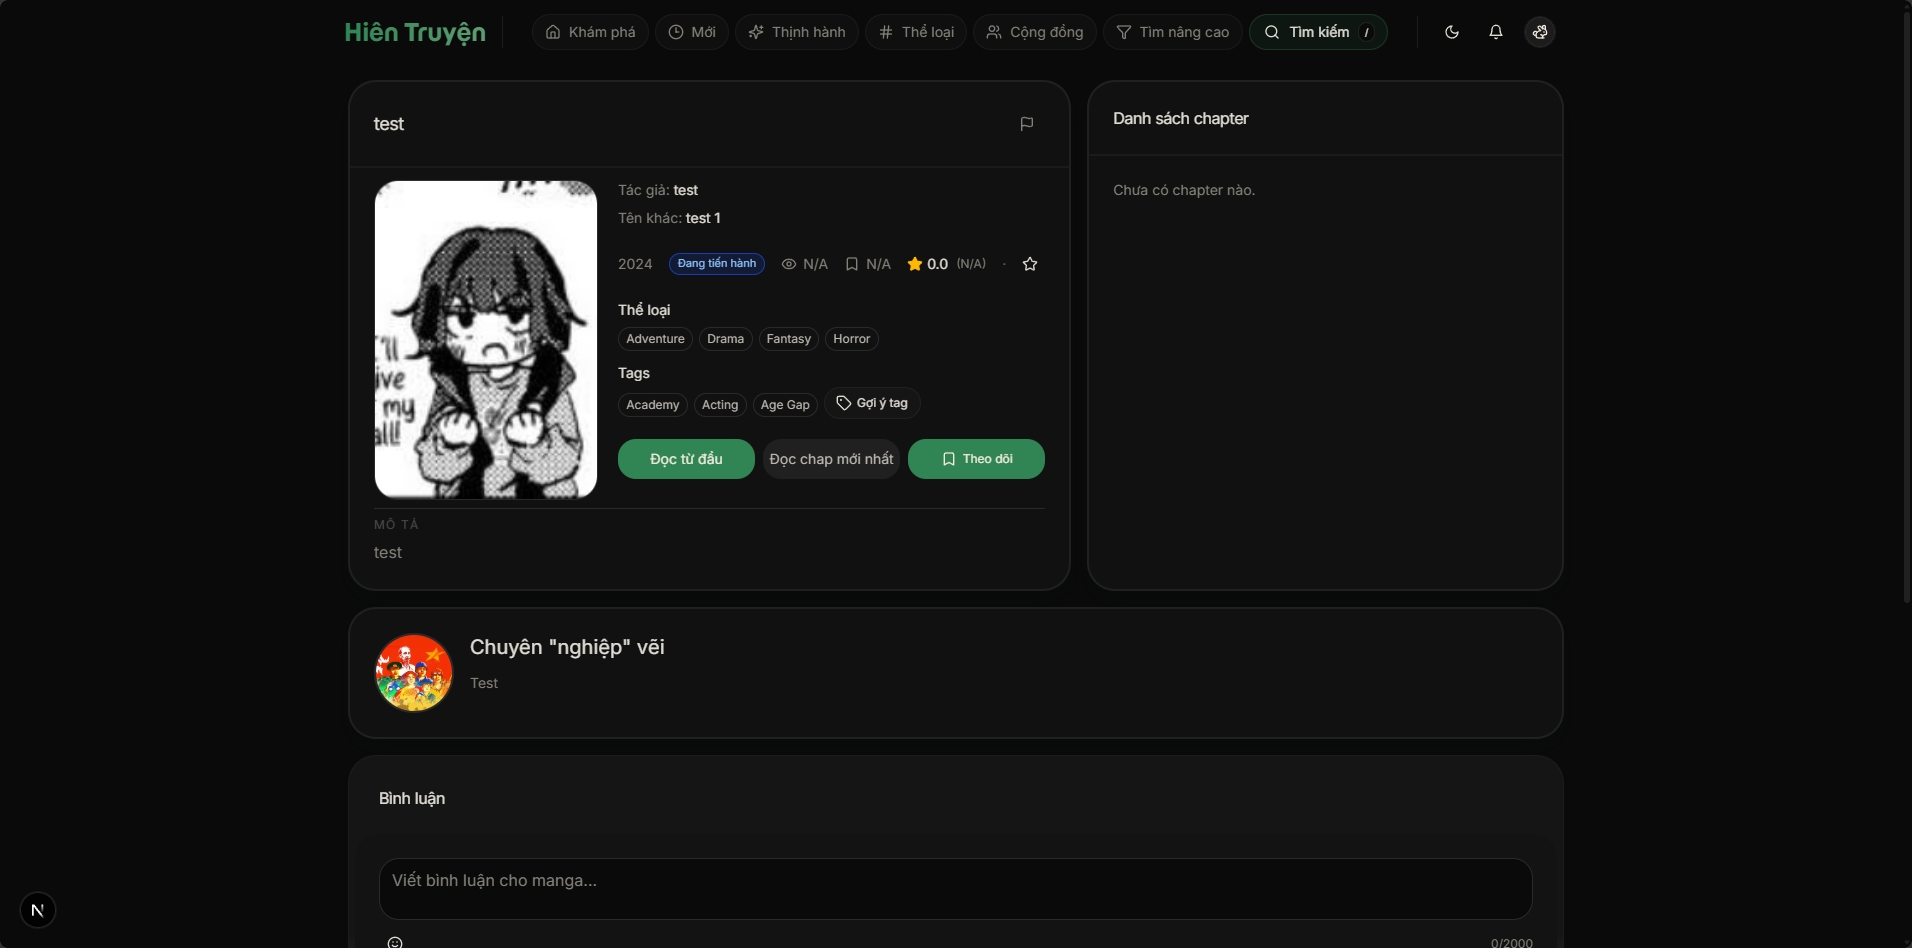
Task: Open the Cộng đồng section
Action: click(1035, 32)
